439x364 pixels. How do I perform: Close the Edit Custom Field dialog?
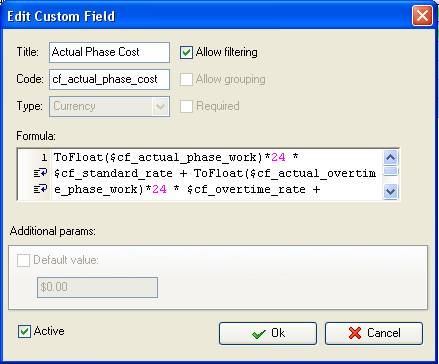pos(422,16)
